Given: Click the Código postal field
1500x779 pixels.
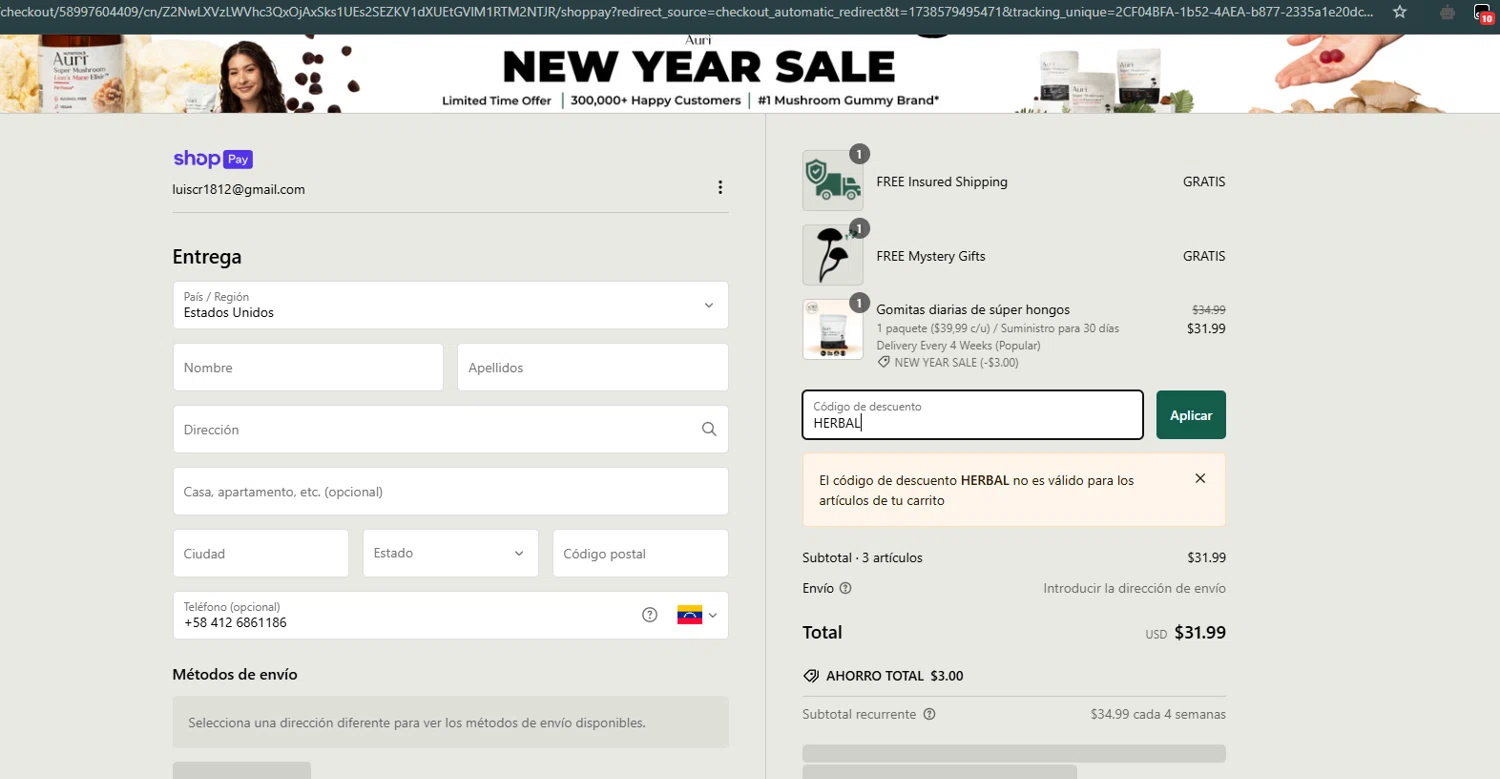Looking at the screenshot, I should (x=640, y=553).
